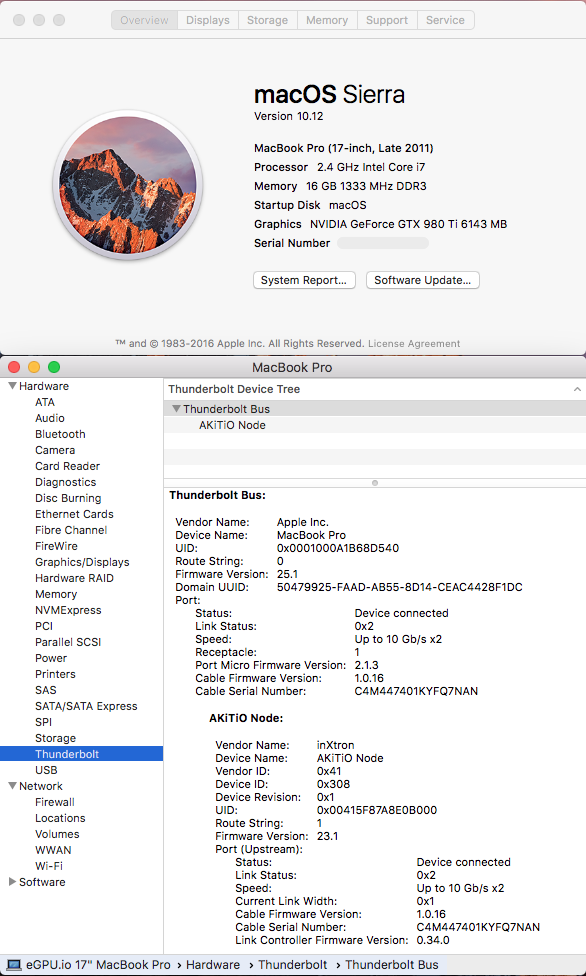This screenshot has width=586, height=976.
Task: Select FireWire in the sidebar
Action: [x=56, y=546]
